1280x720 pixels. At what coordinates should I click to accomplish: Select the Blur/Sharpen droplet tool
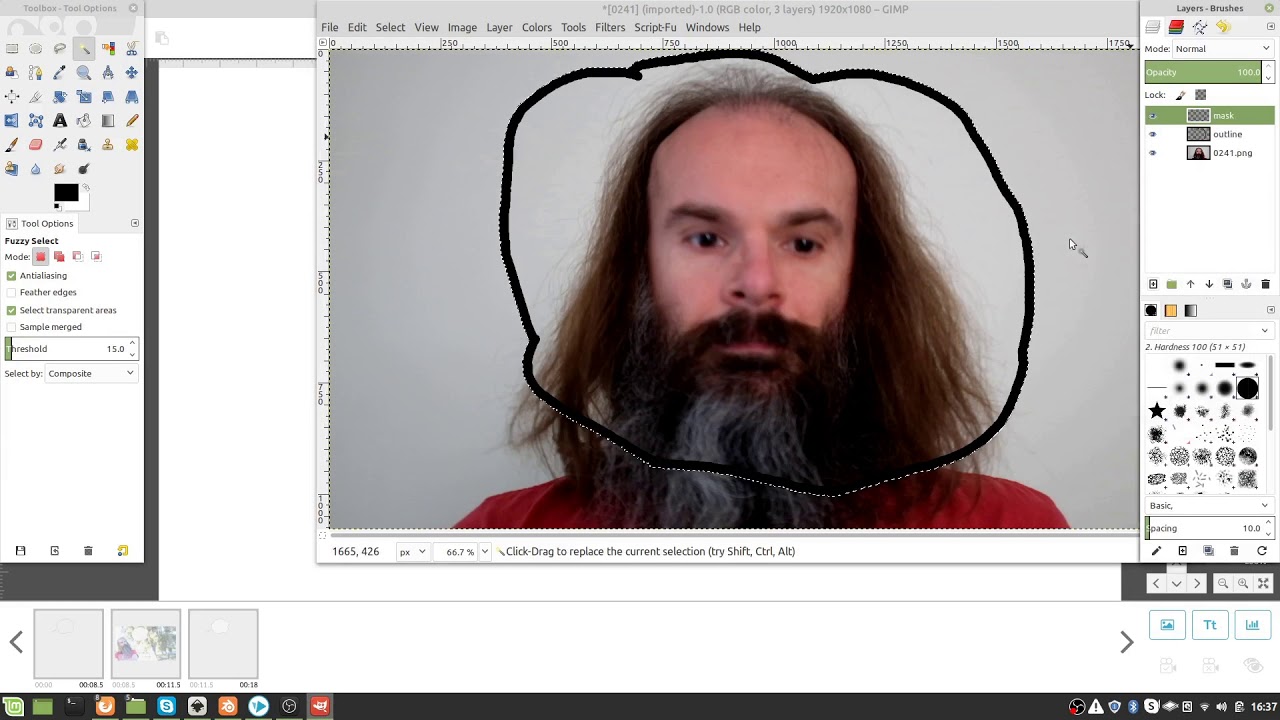tap(36, 168)
